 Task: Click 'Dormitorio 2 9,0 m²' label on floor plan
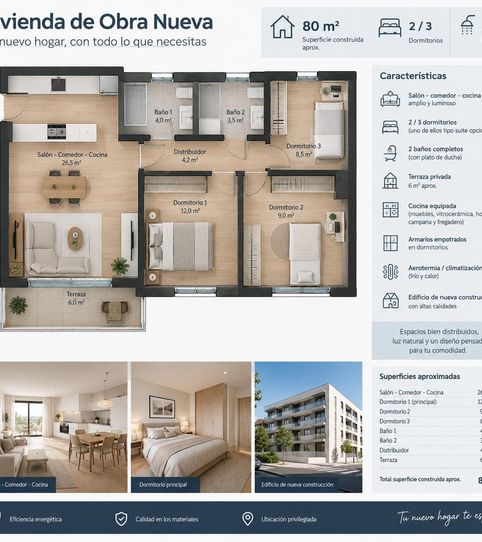point(286,211)
